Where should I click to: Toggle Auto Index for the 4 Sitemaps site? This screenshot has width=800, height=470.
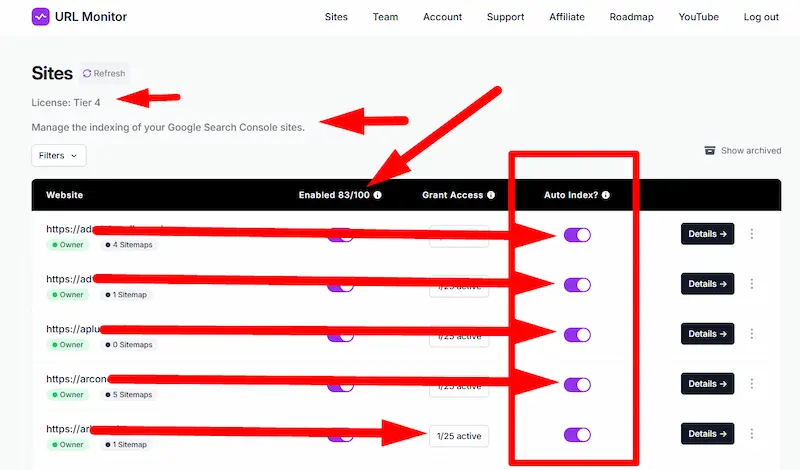click(x=577, y=235)
